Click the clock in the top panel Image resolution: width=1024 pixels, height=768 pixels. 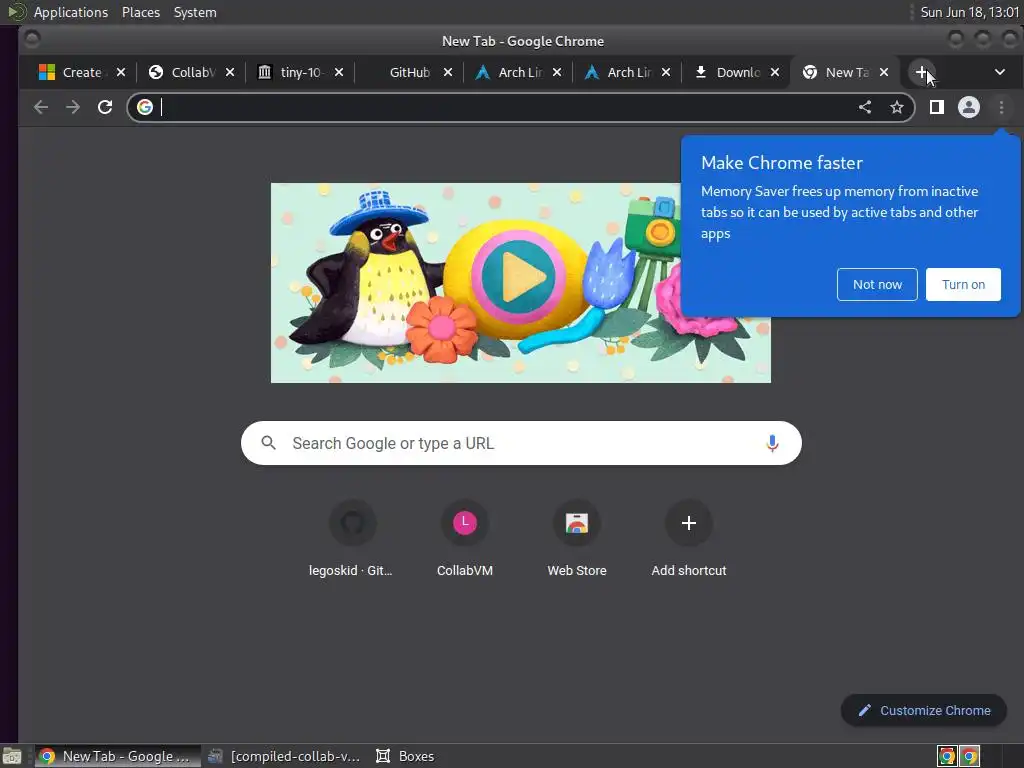coord(969,12)
